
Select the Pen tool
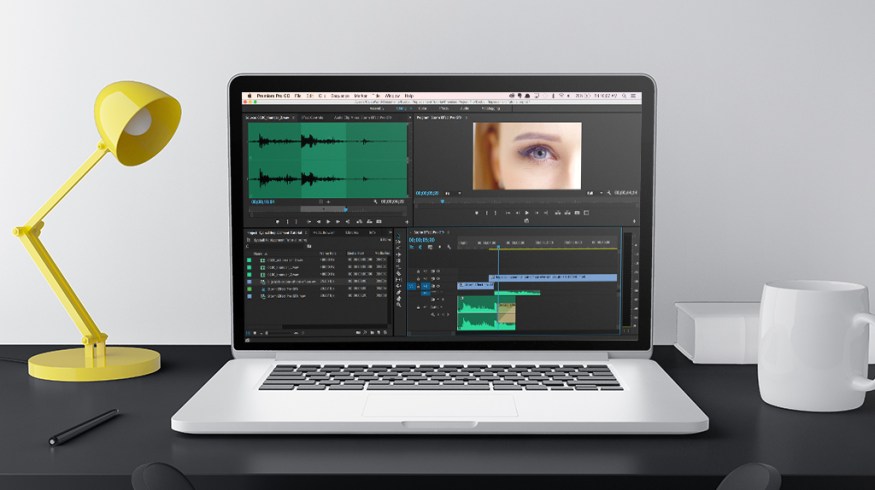(x=398, y=292)
